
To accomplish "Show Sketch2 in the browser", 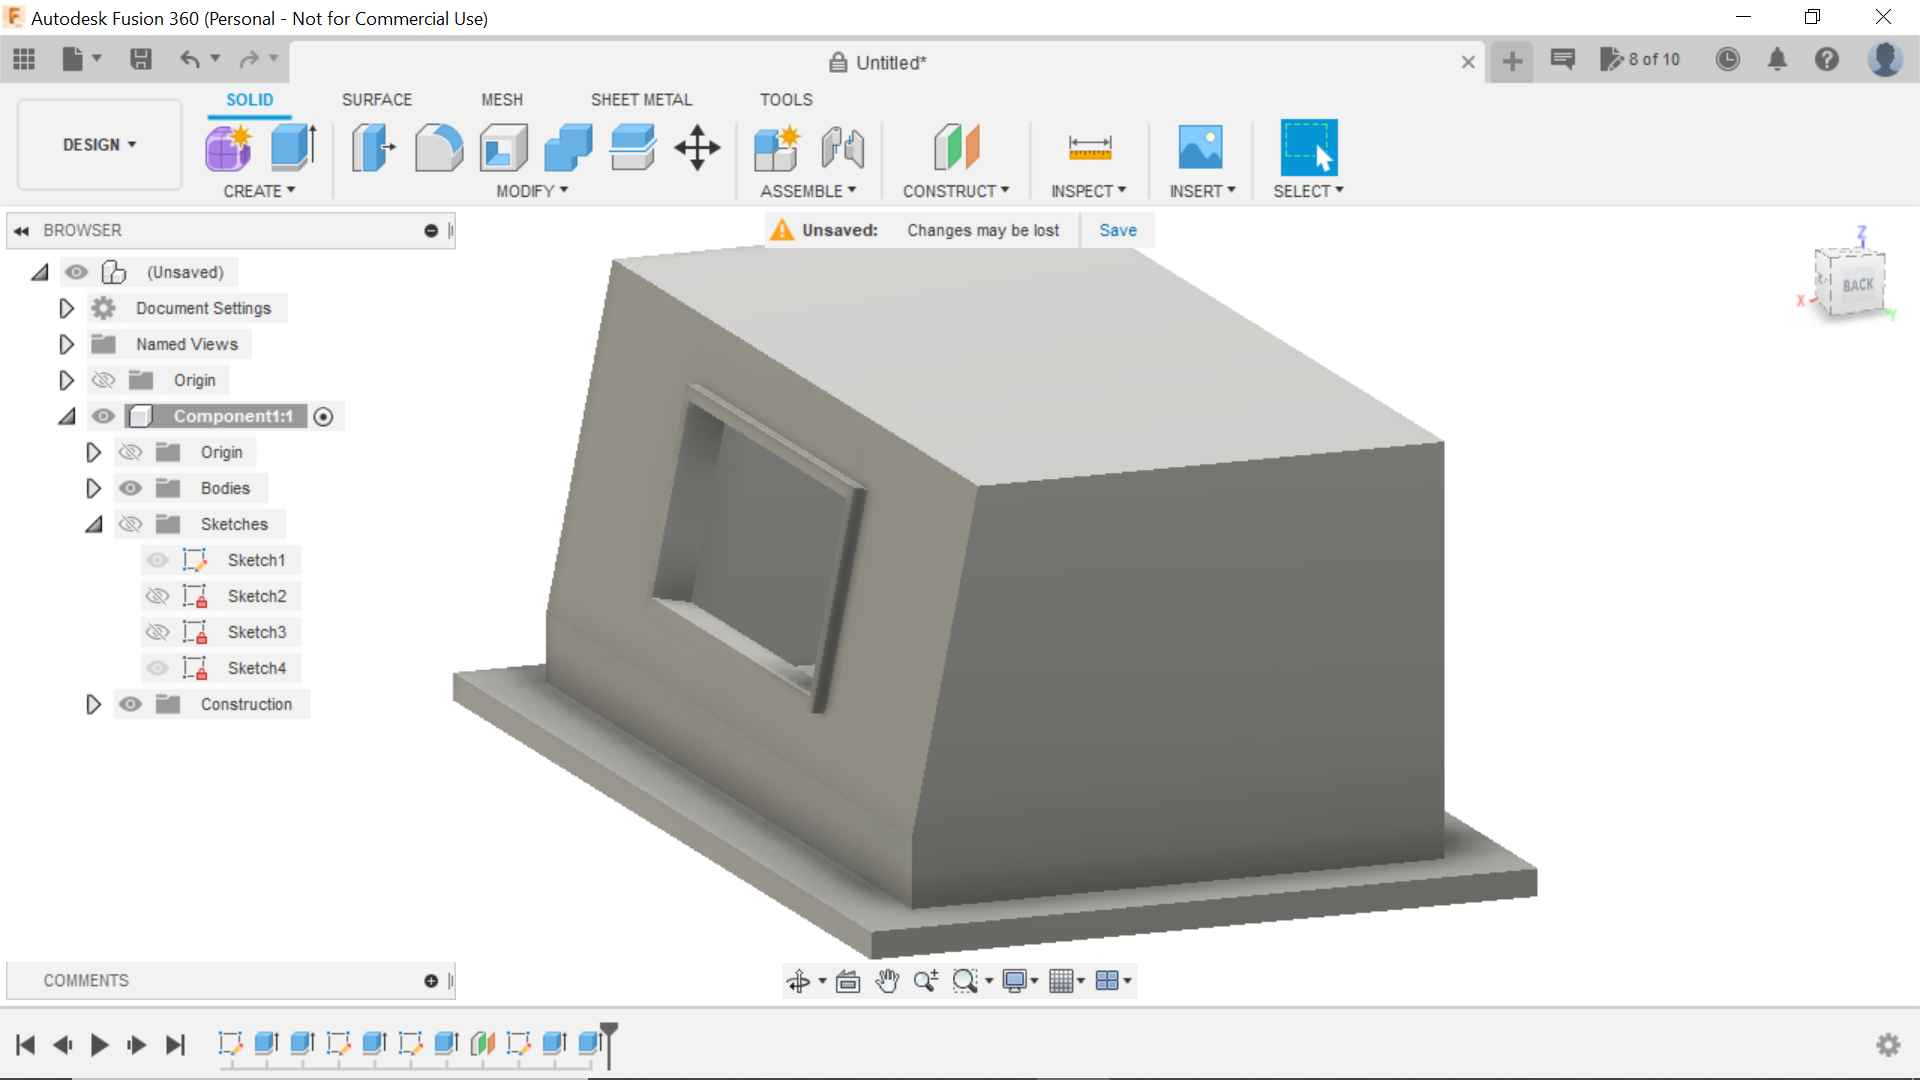I will [x=157, y=596].
